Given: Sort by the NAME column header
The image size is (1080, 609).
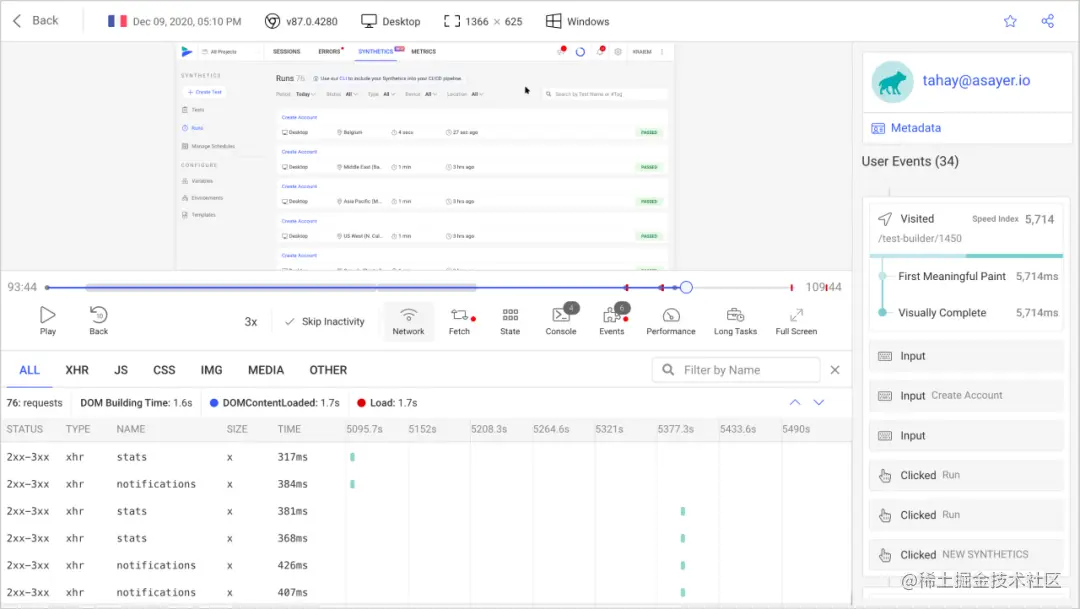Looking at the screenshot, I should click(131, 429).
